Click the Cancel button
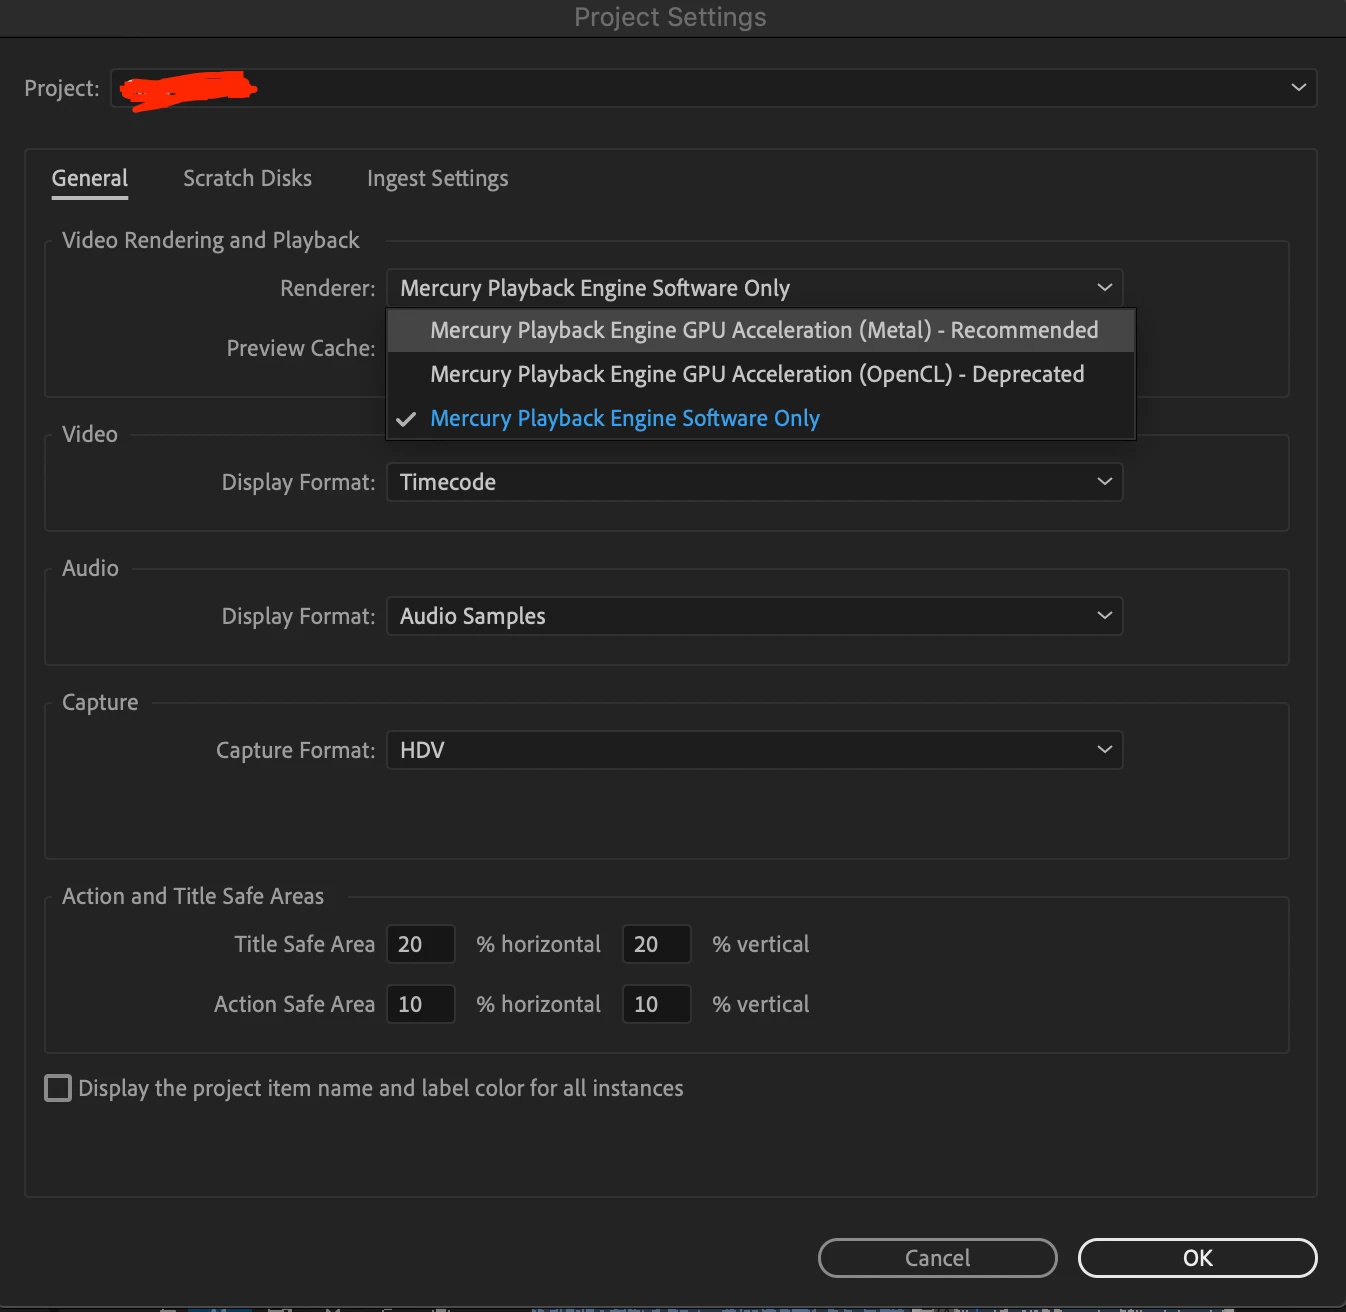This screenshot has width=1346, height=1312. pos(937,1258)
